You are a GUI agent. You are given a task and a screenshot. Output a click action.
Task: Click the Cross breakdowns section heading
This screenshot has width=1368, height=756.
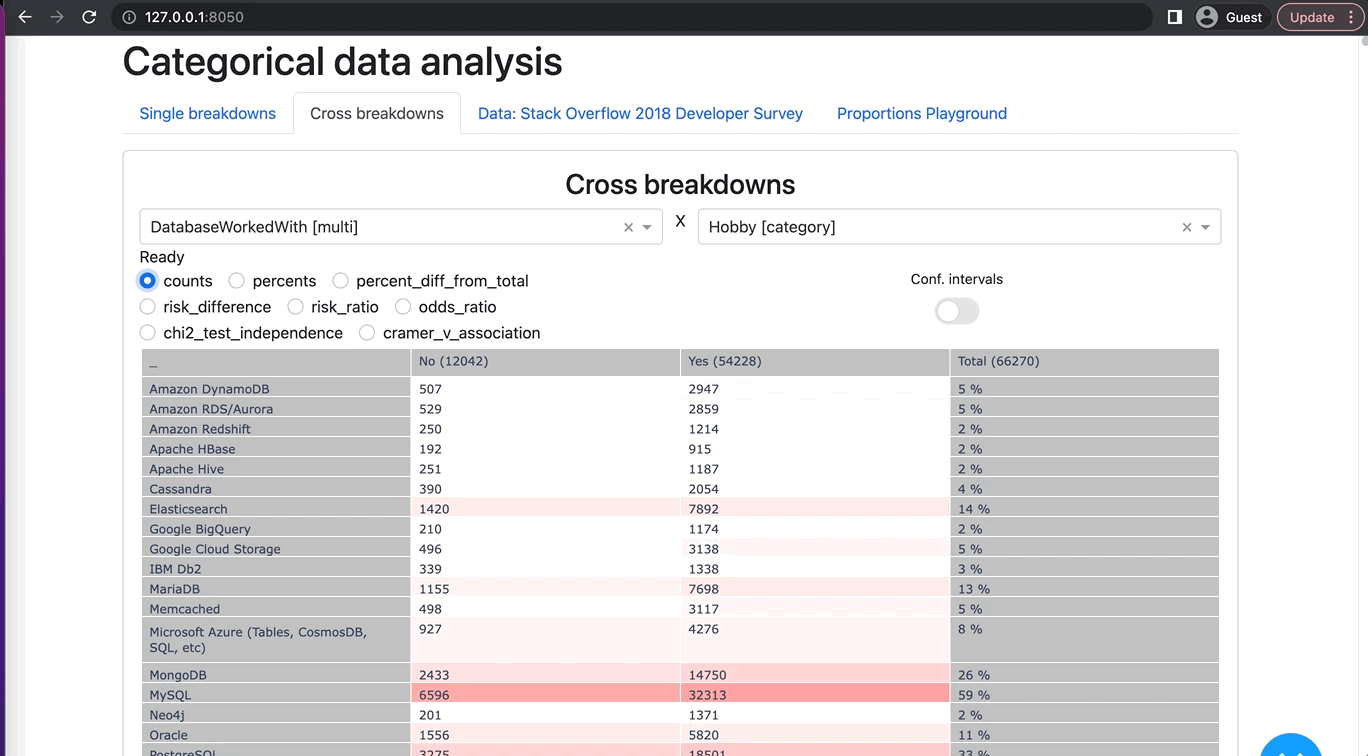click(x=680, y=185)
